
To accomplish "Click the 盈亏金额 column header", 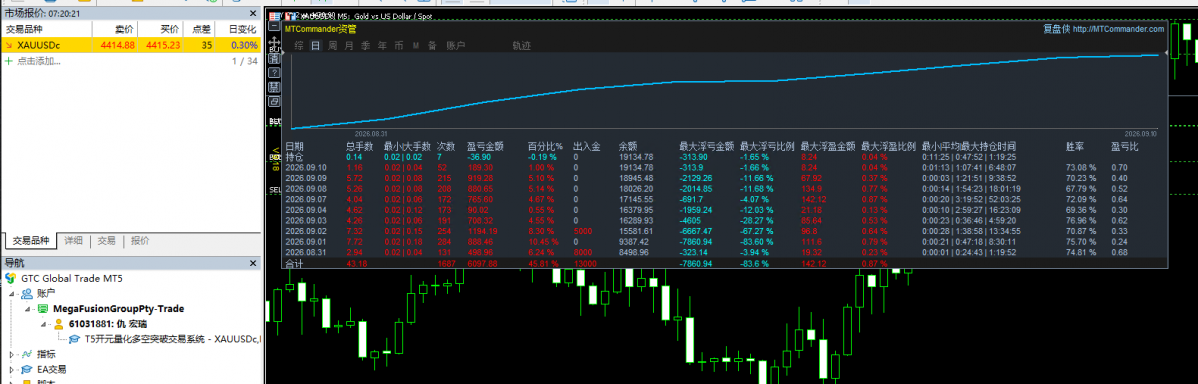I will [485, 146].
